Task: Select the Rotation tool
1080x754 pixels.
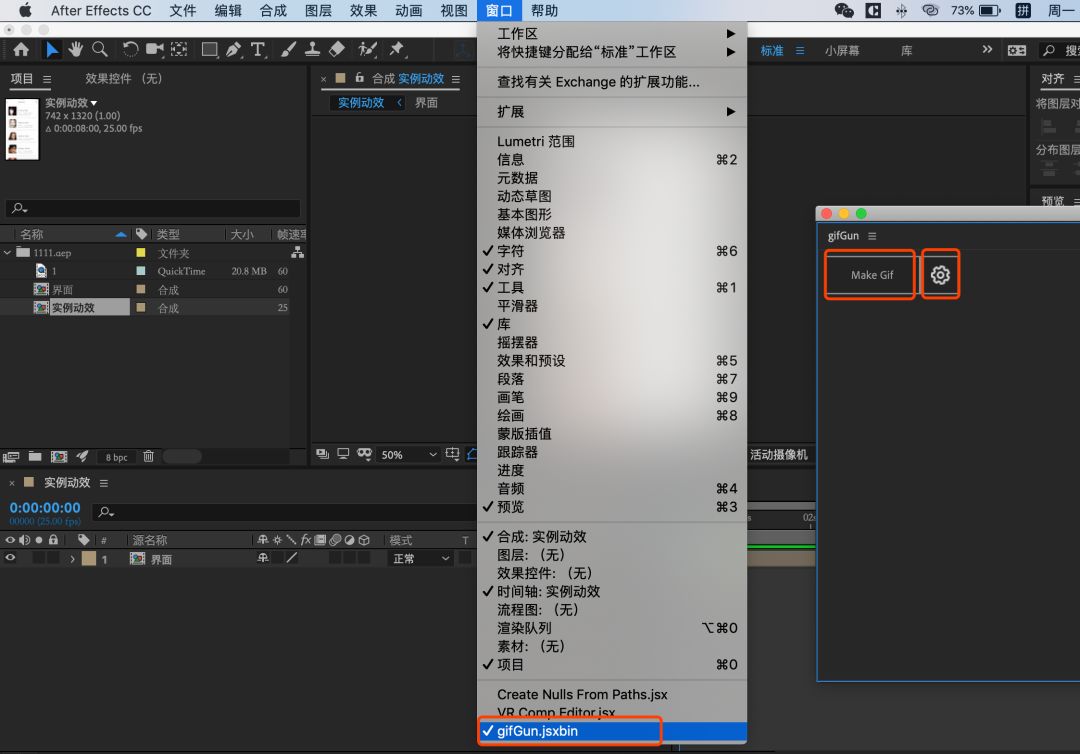Action: pyautogui.click(x=130, y=49)
